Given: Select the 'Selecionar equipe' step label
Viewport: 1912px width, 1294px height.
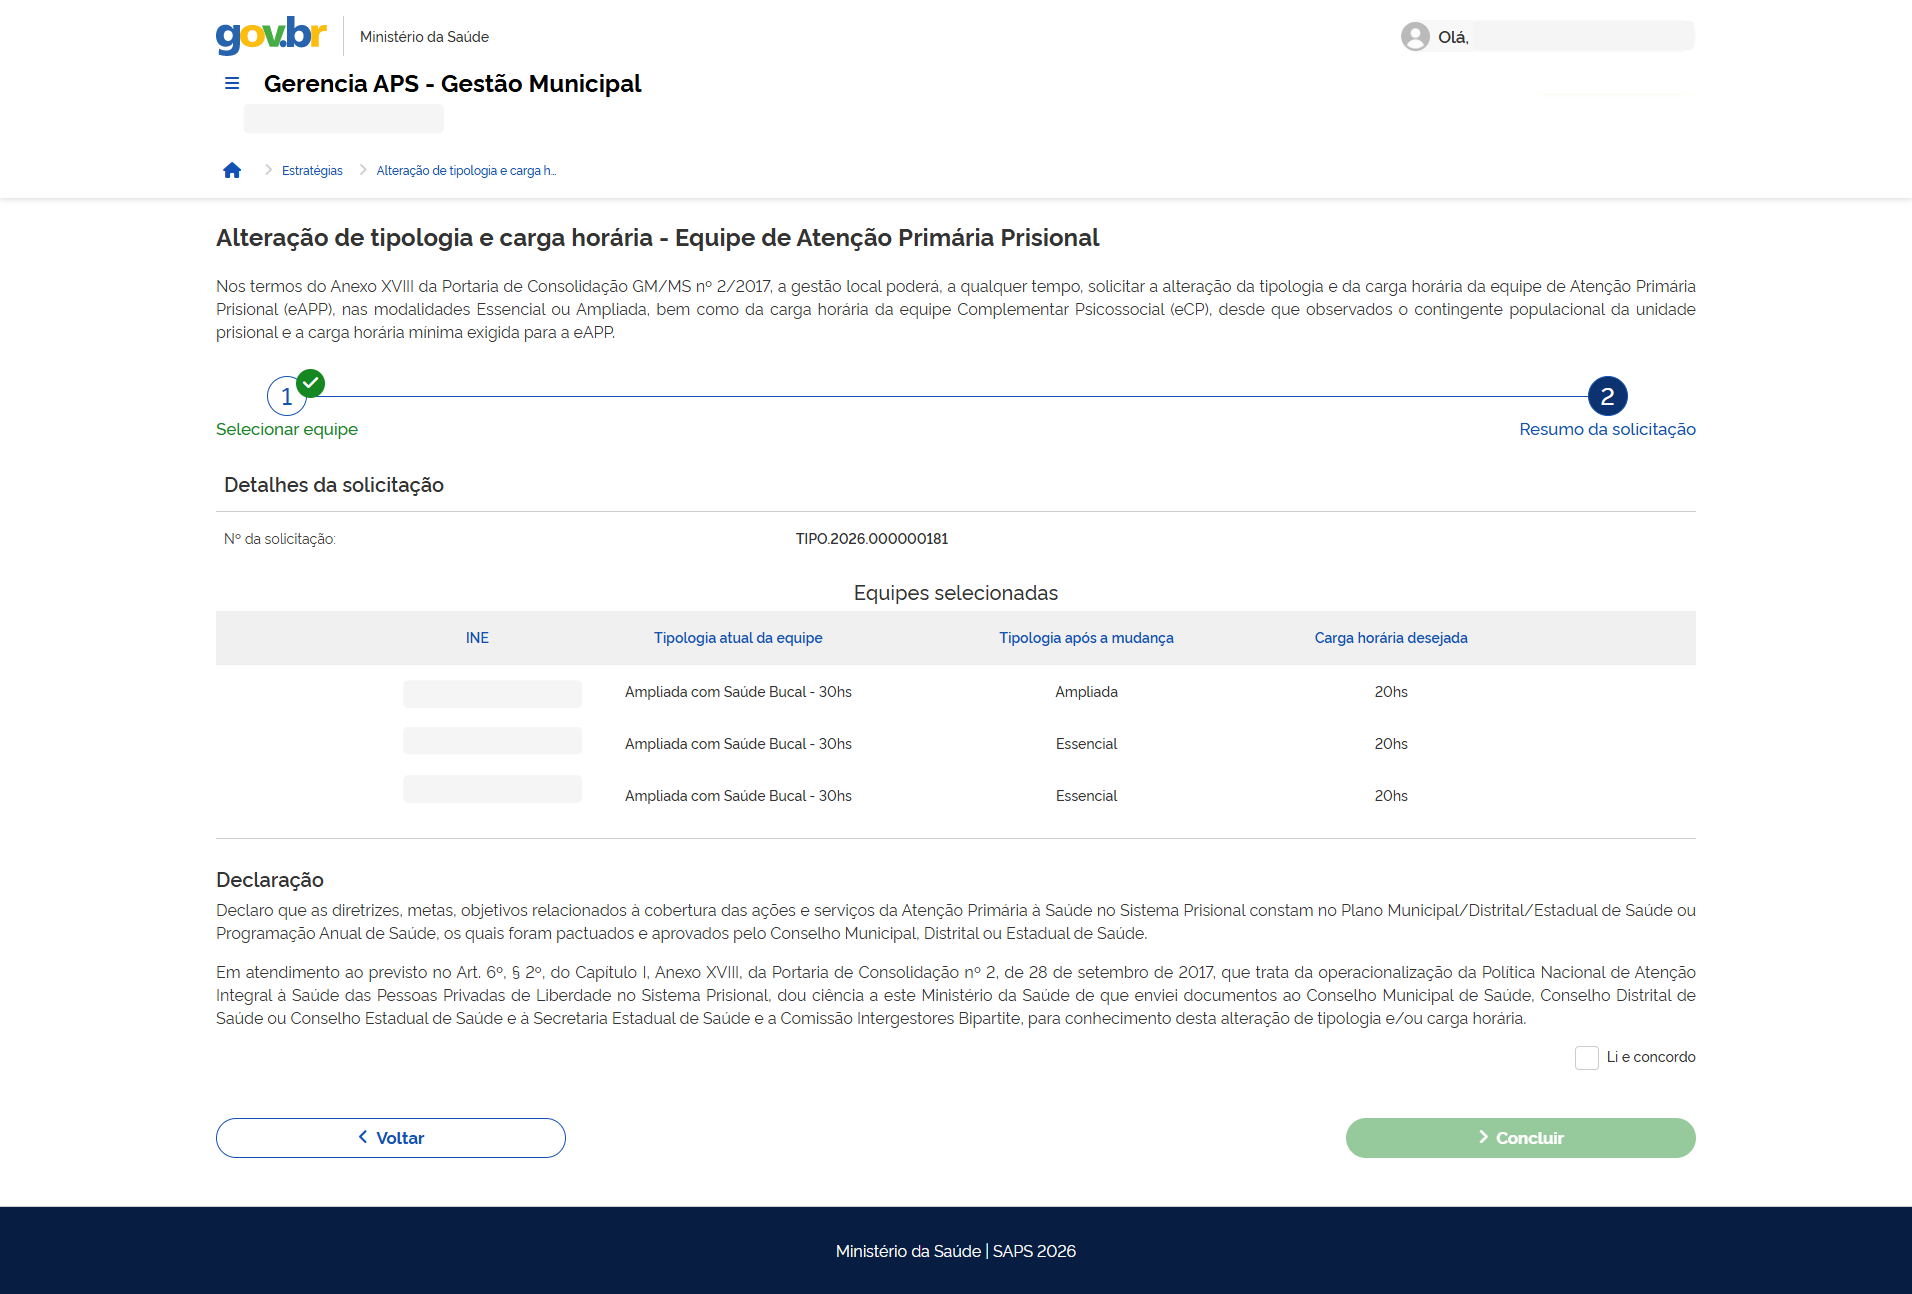Looking at the screenshot, I should tap(287, 429).
